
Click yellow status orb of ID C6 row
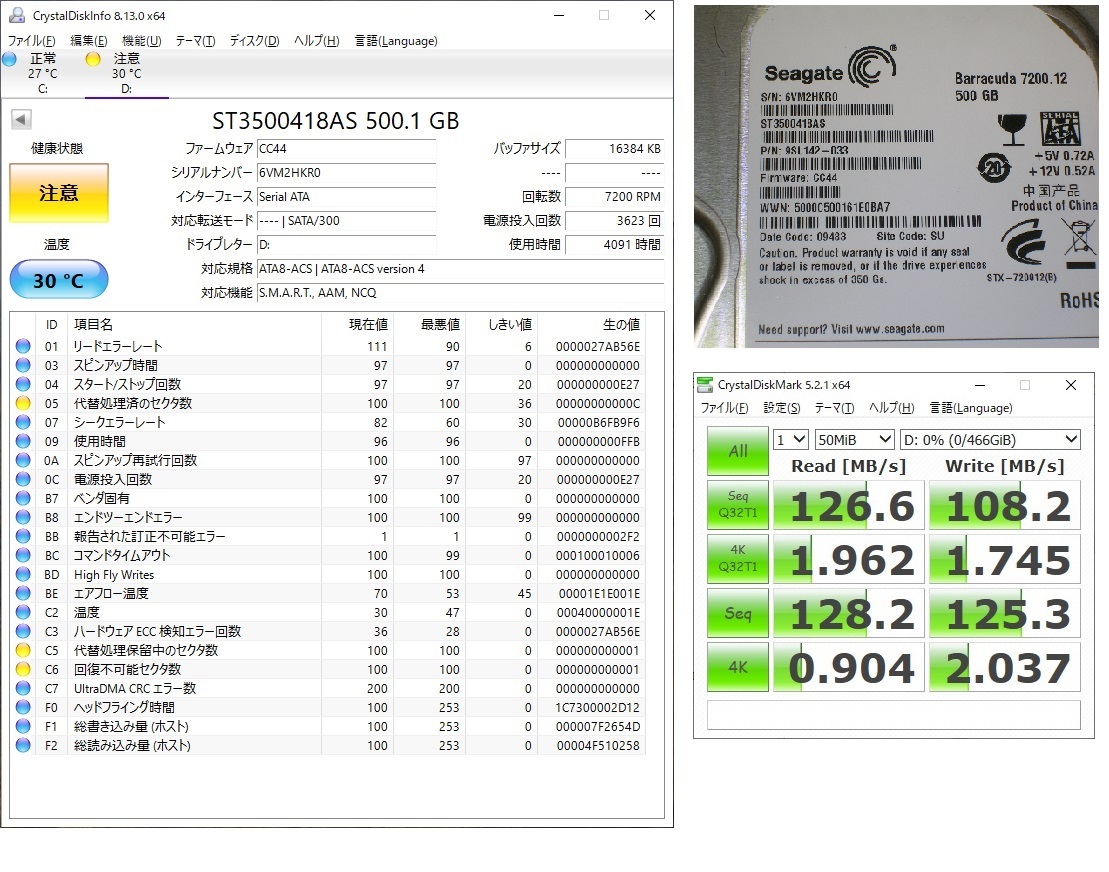(23, 669)
